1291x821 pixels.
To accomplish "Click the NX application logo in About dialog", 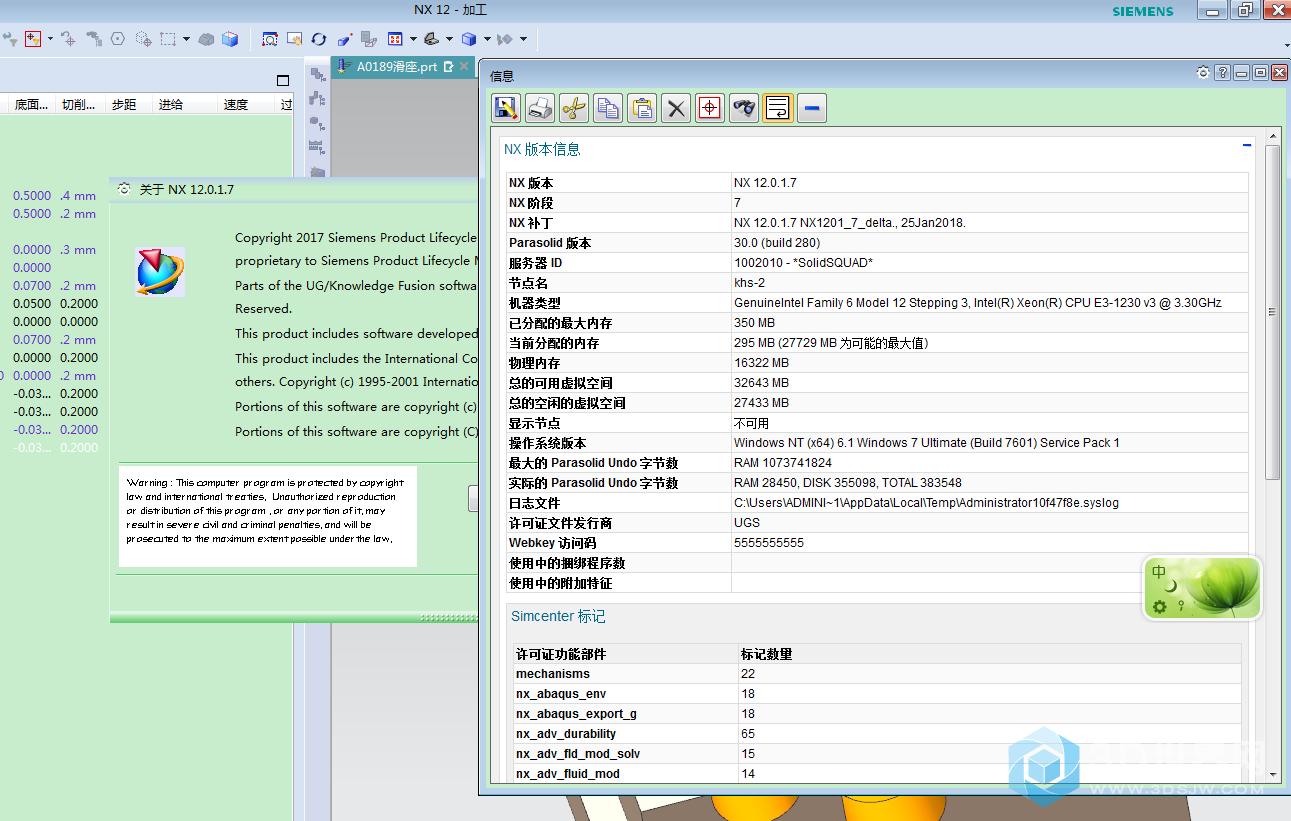I will [160, 272].
